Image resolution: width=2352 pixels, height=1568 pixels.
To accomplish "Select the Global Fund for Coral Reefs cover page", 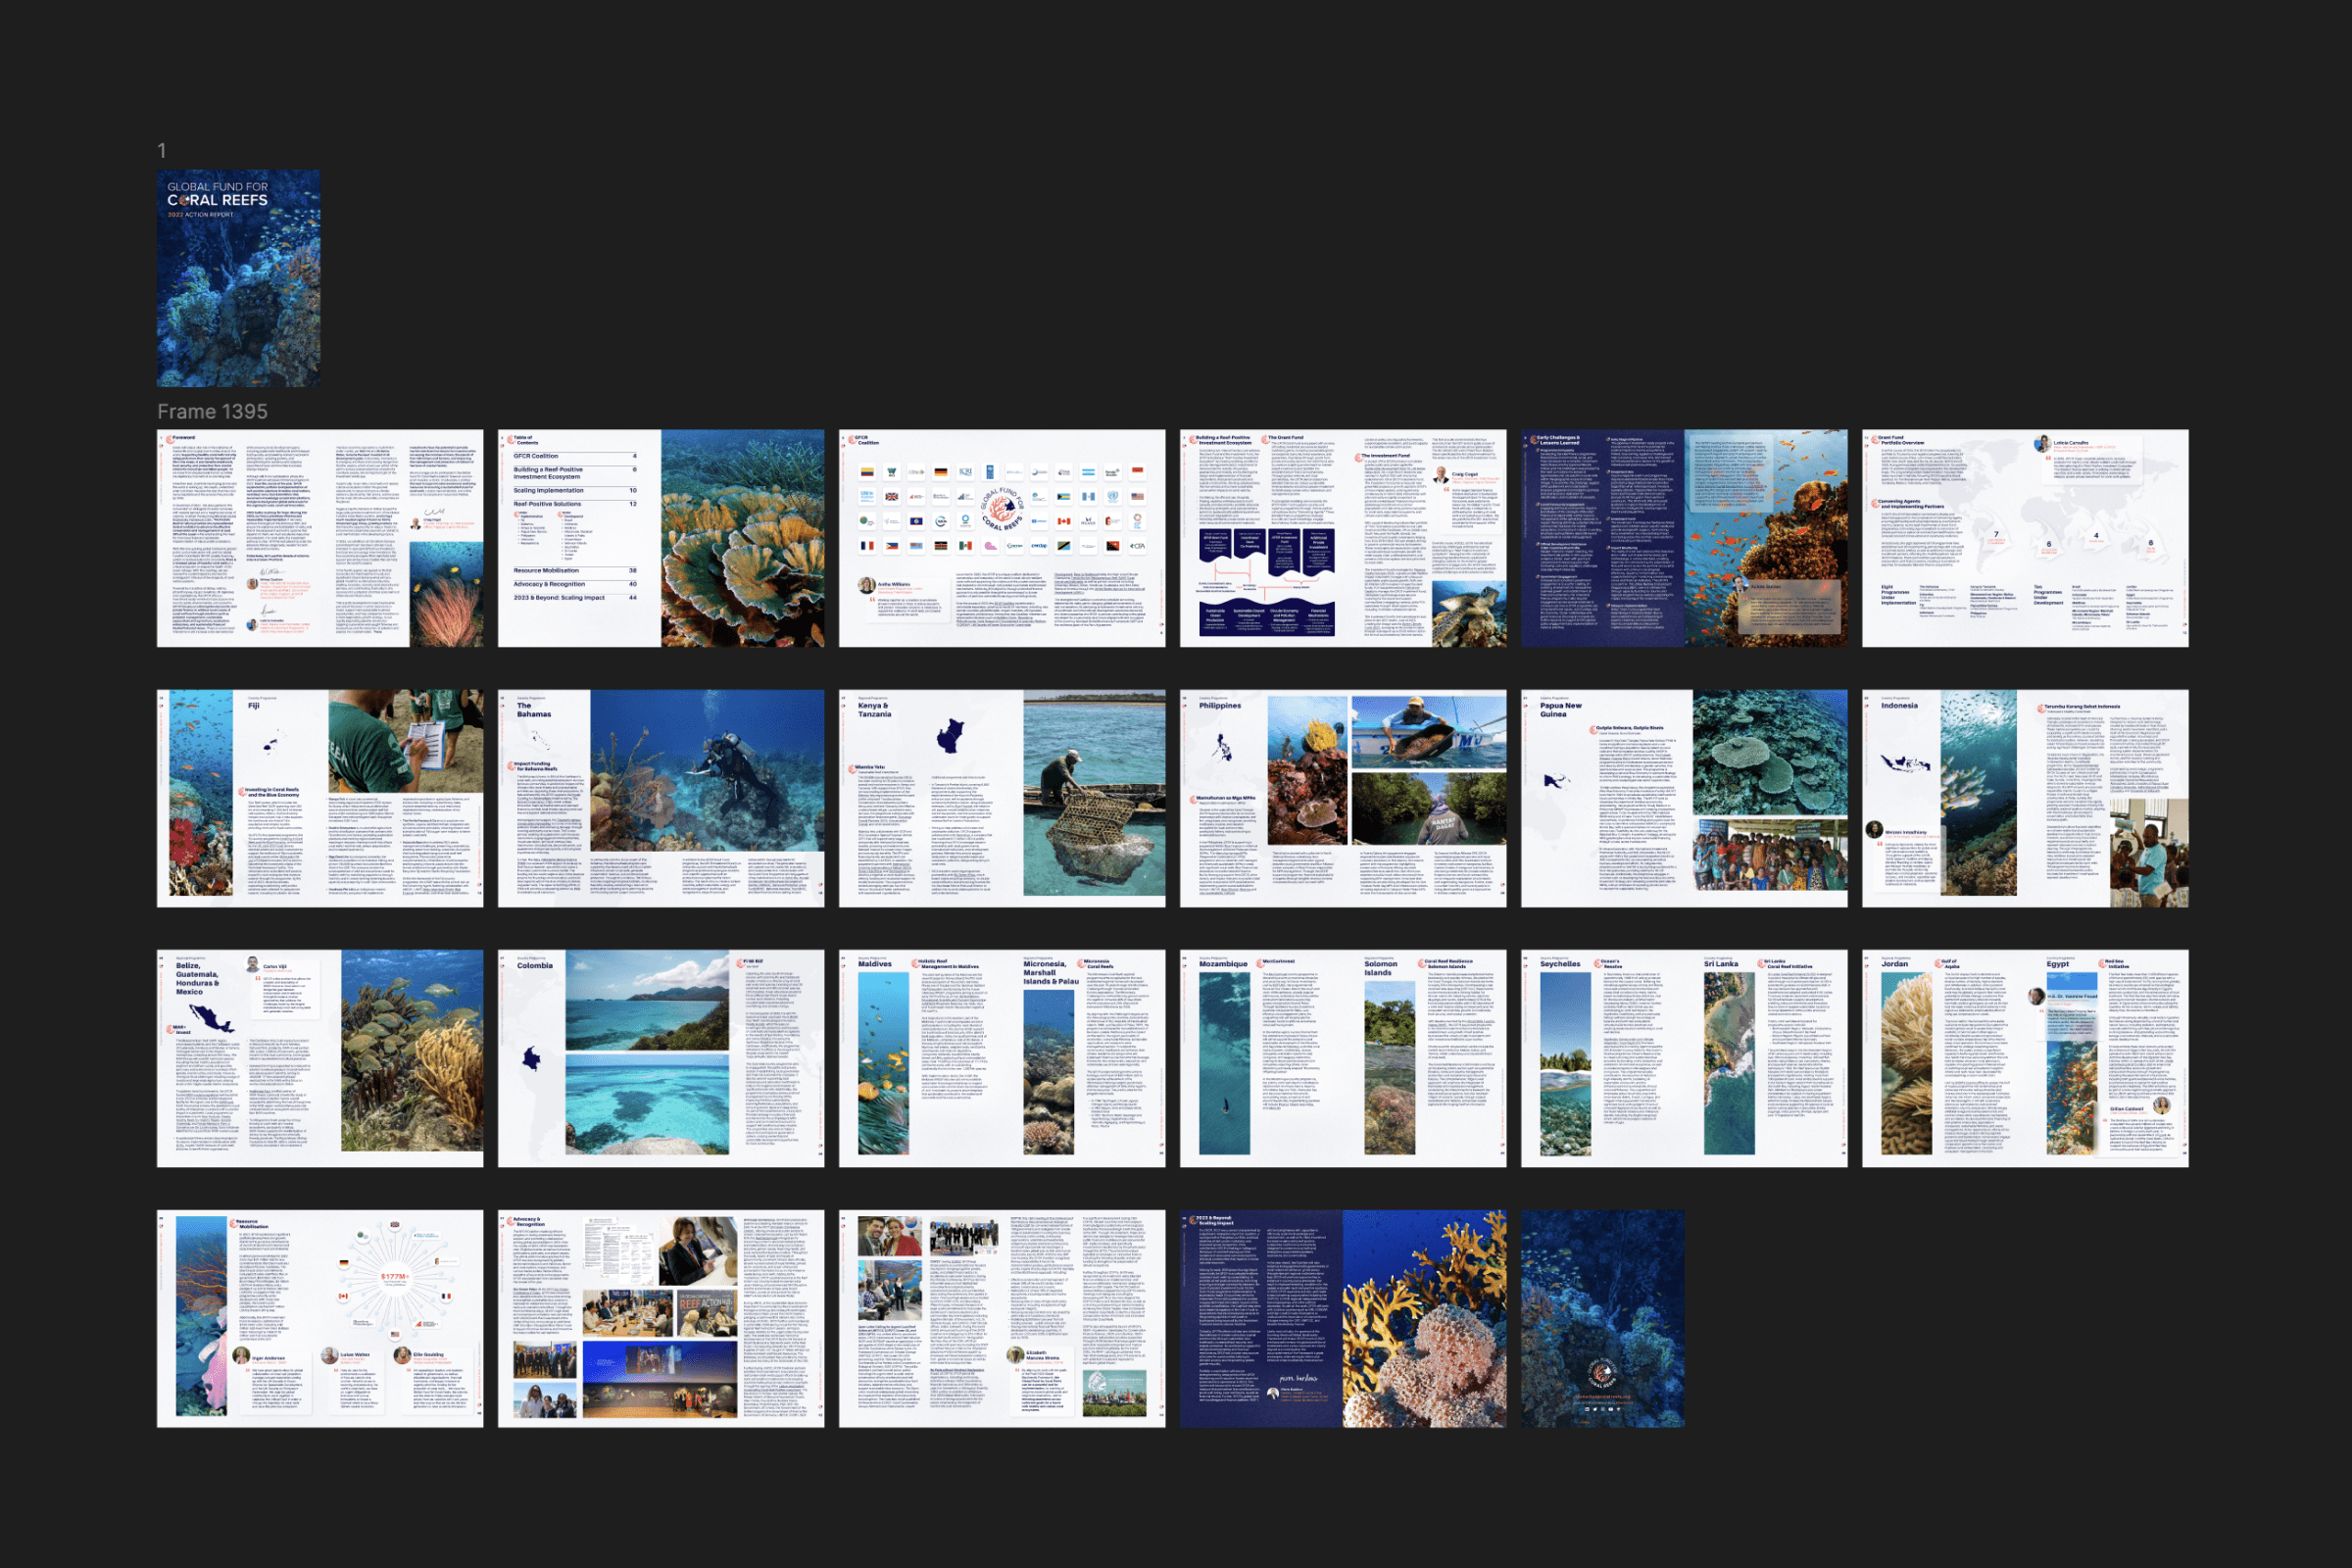I will point(238,278).
